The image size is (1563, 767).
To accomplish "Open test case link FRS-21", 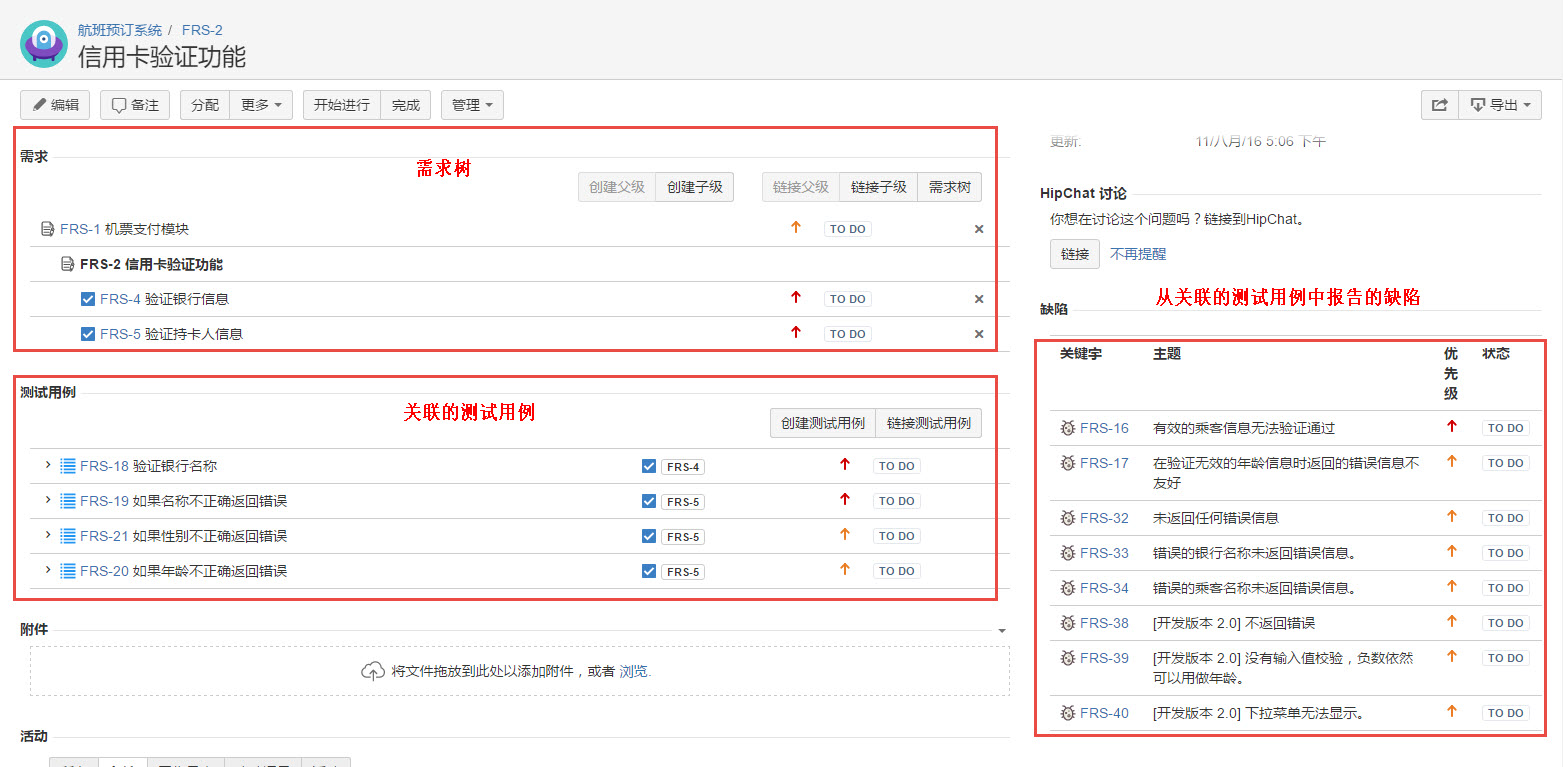I will (x=104, y=536).
